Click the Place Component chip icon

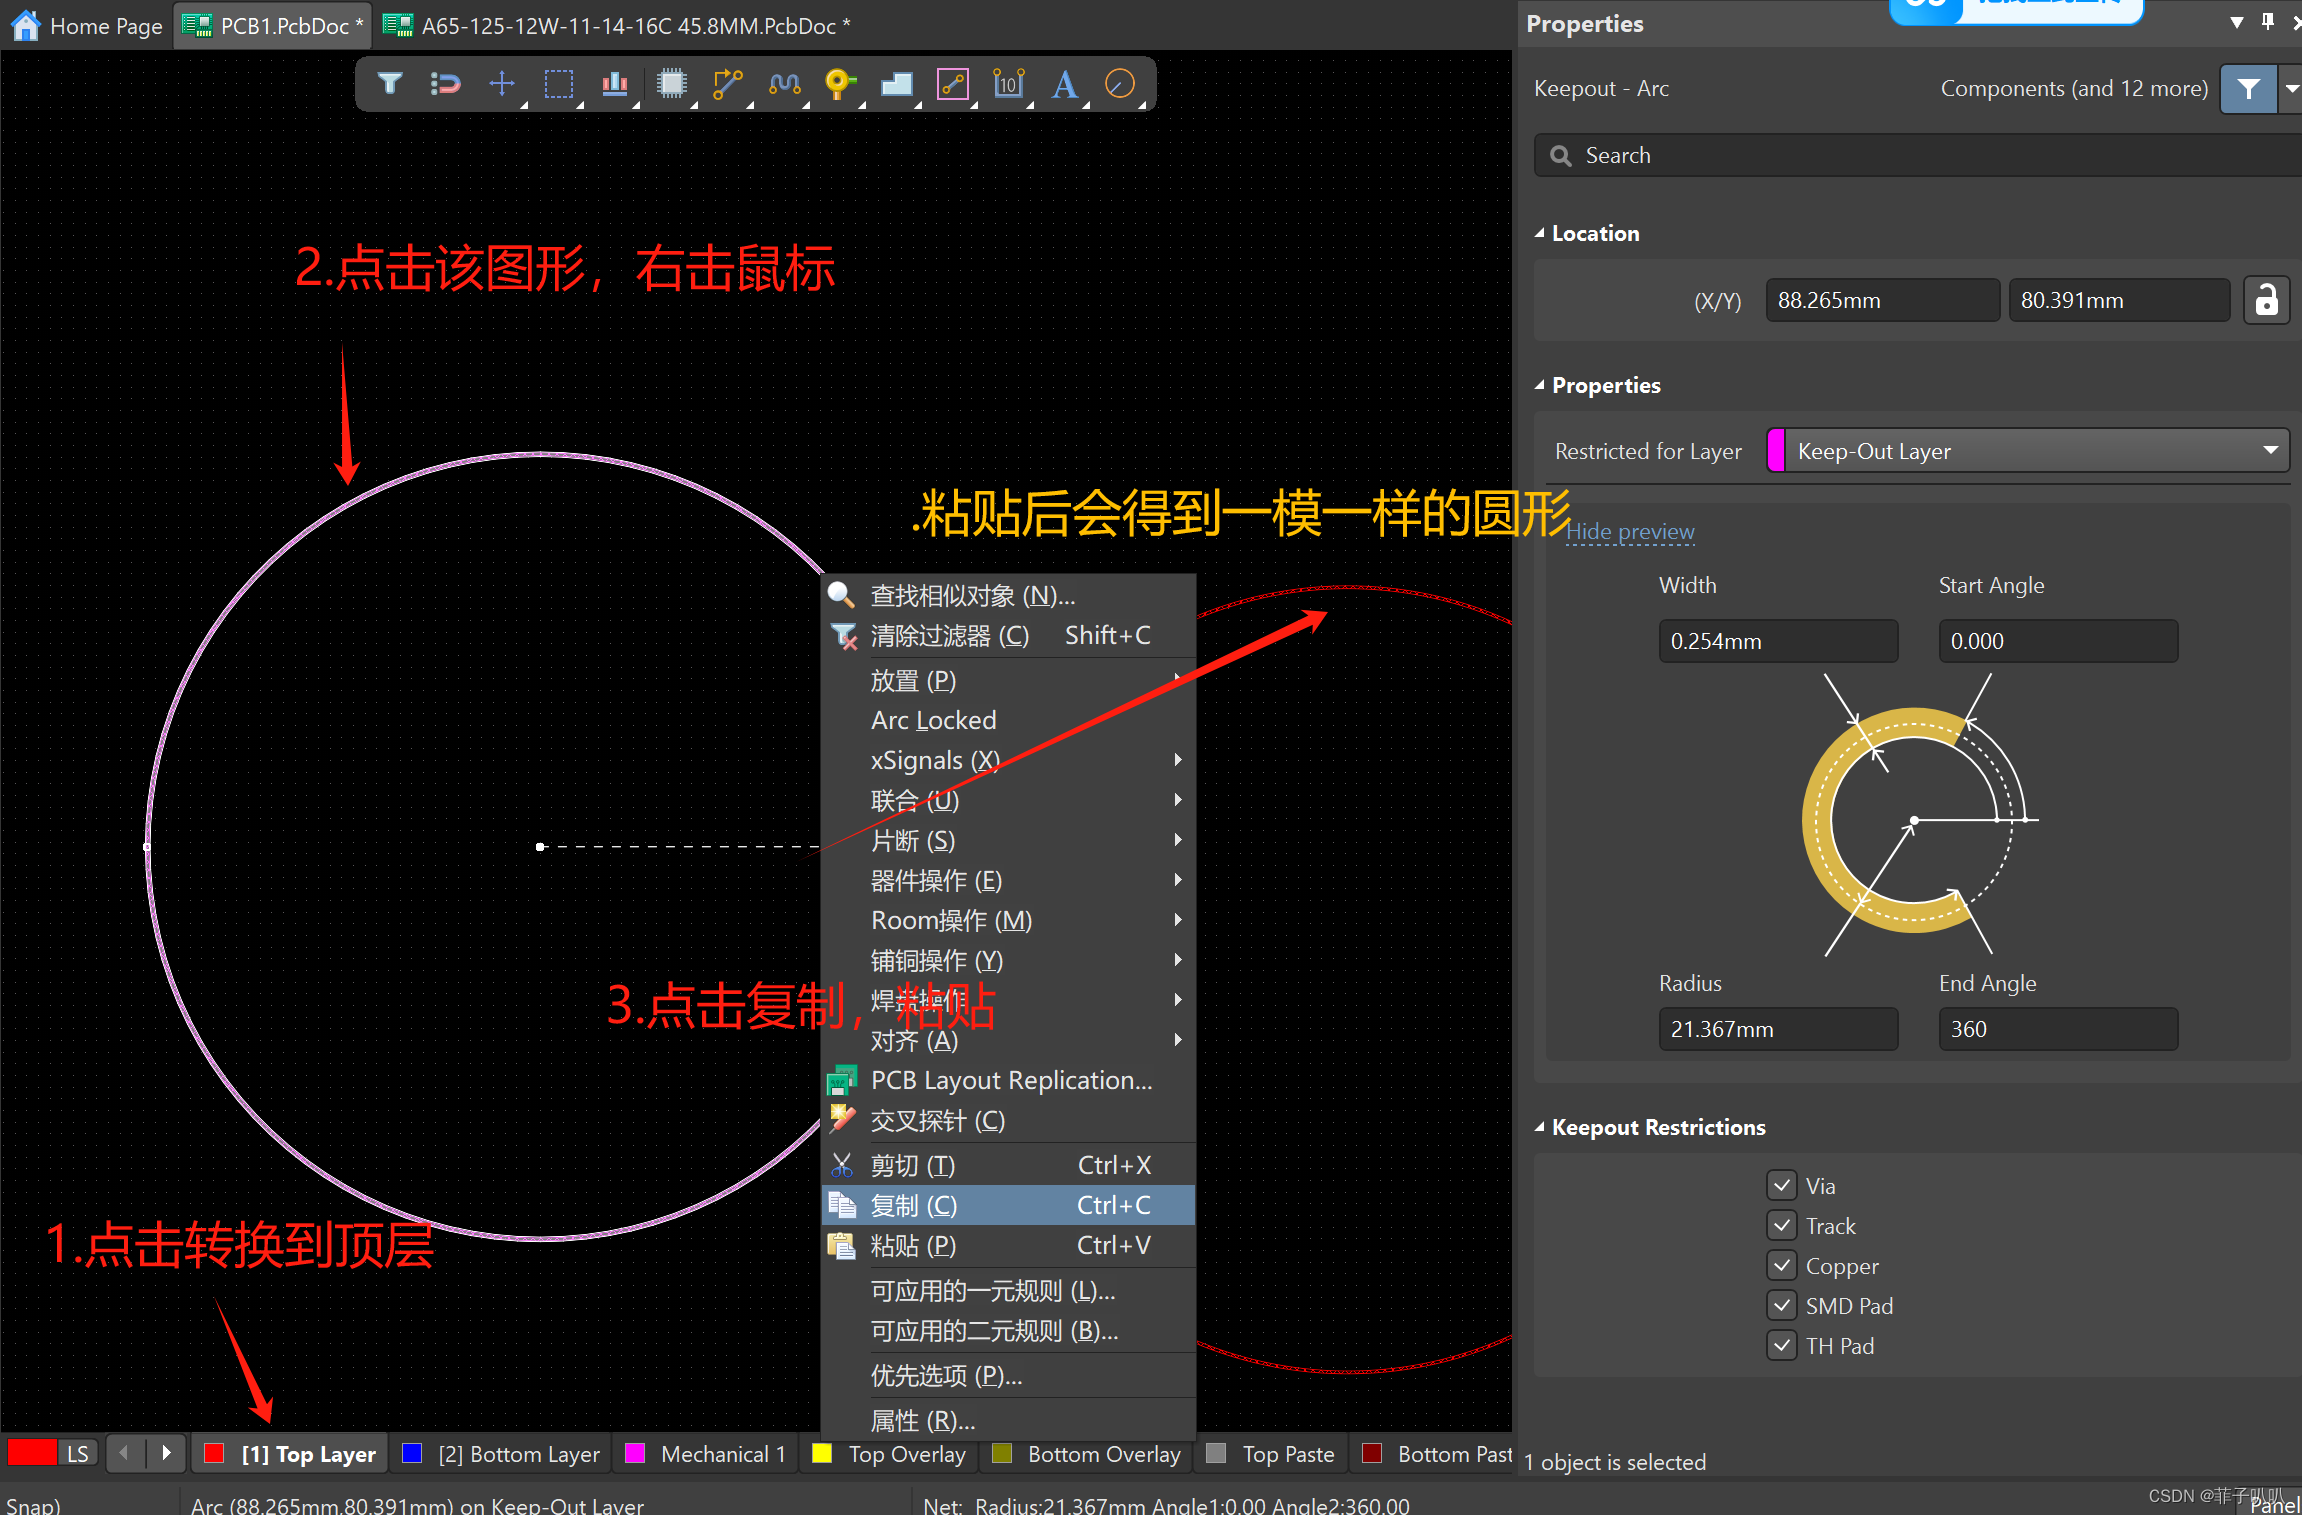[x=672, y=84]
